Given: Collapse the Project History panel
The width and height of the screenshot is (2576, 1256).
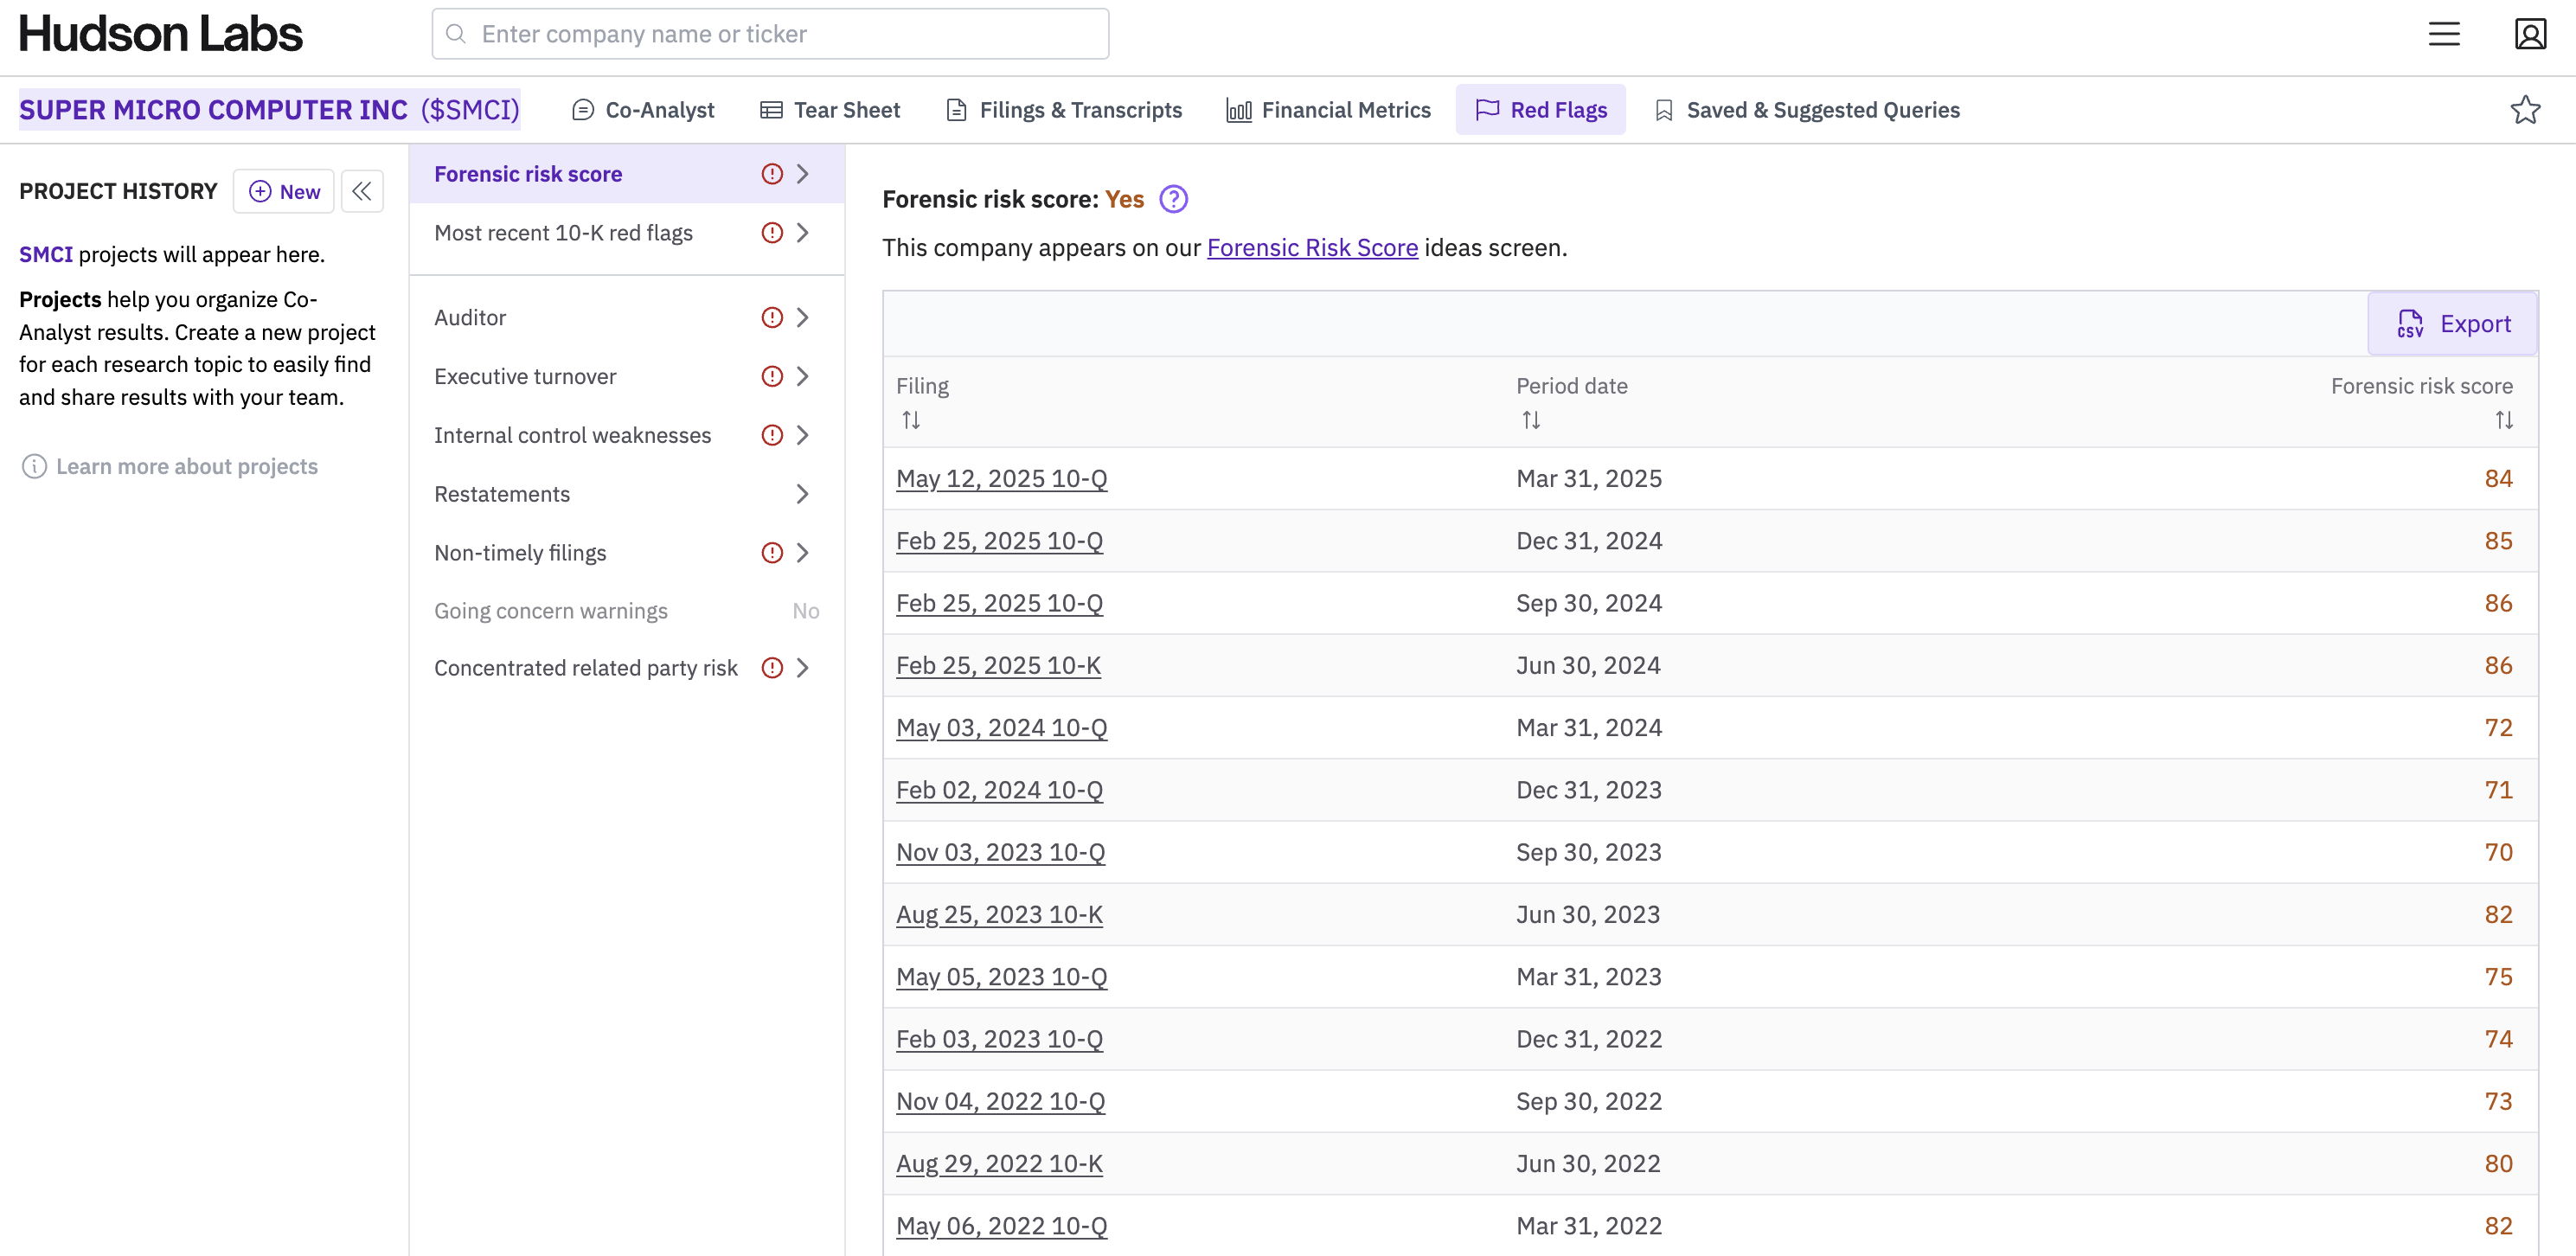Looking at the screenshot, I should click(x=362, y=191).
